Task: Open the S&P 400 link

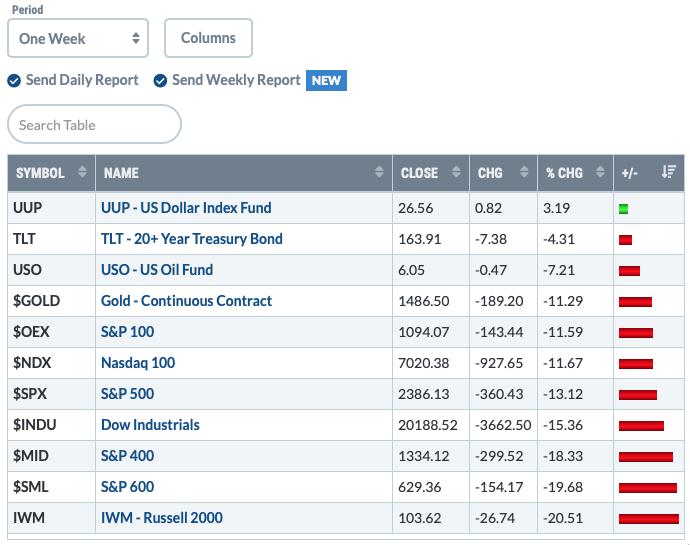Action: coord(128,456)
